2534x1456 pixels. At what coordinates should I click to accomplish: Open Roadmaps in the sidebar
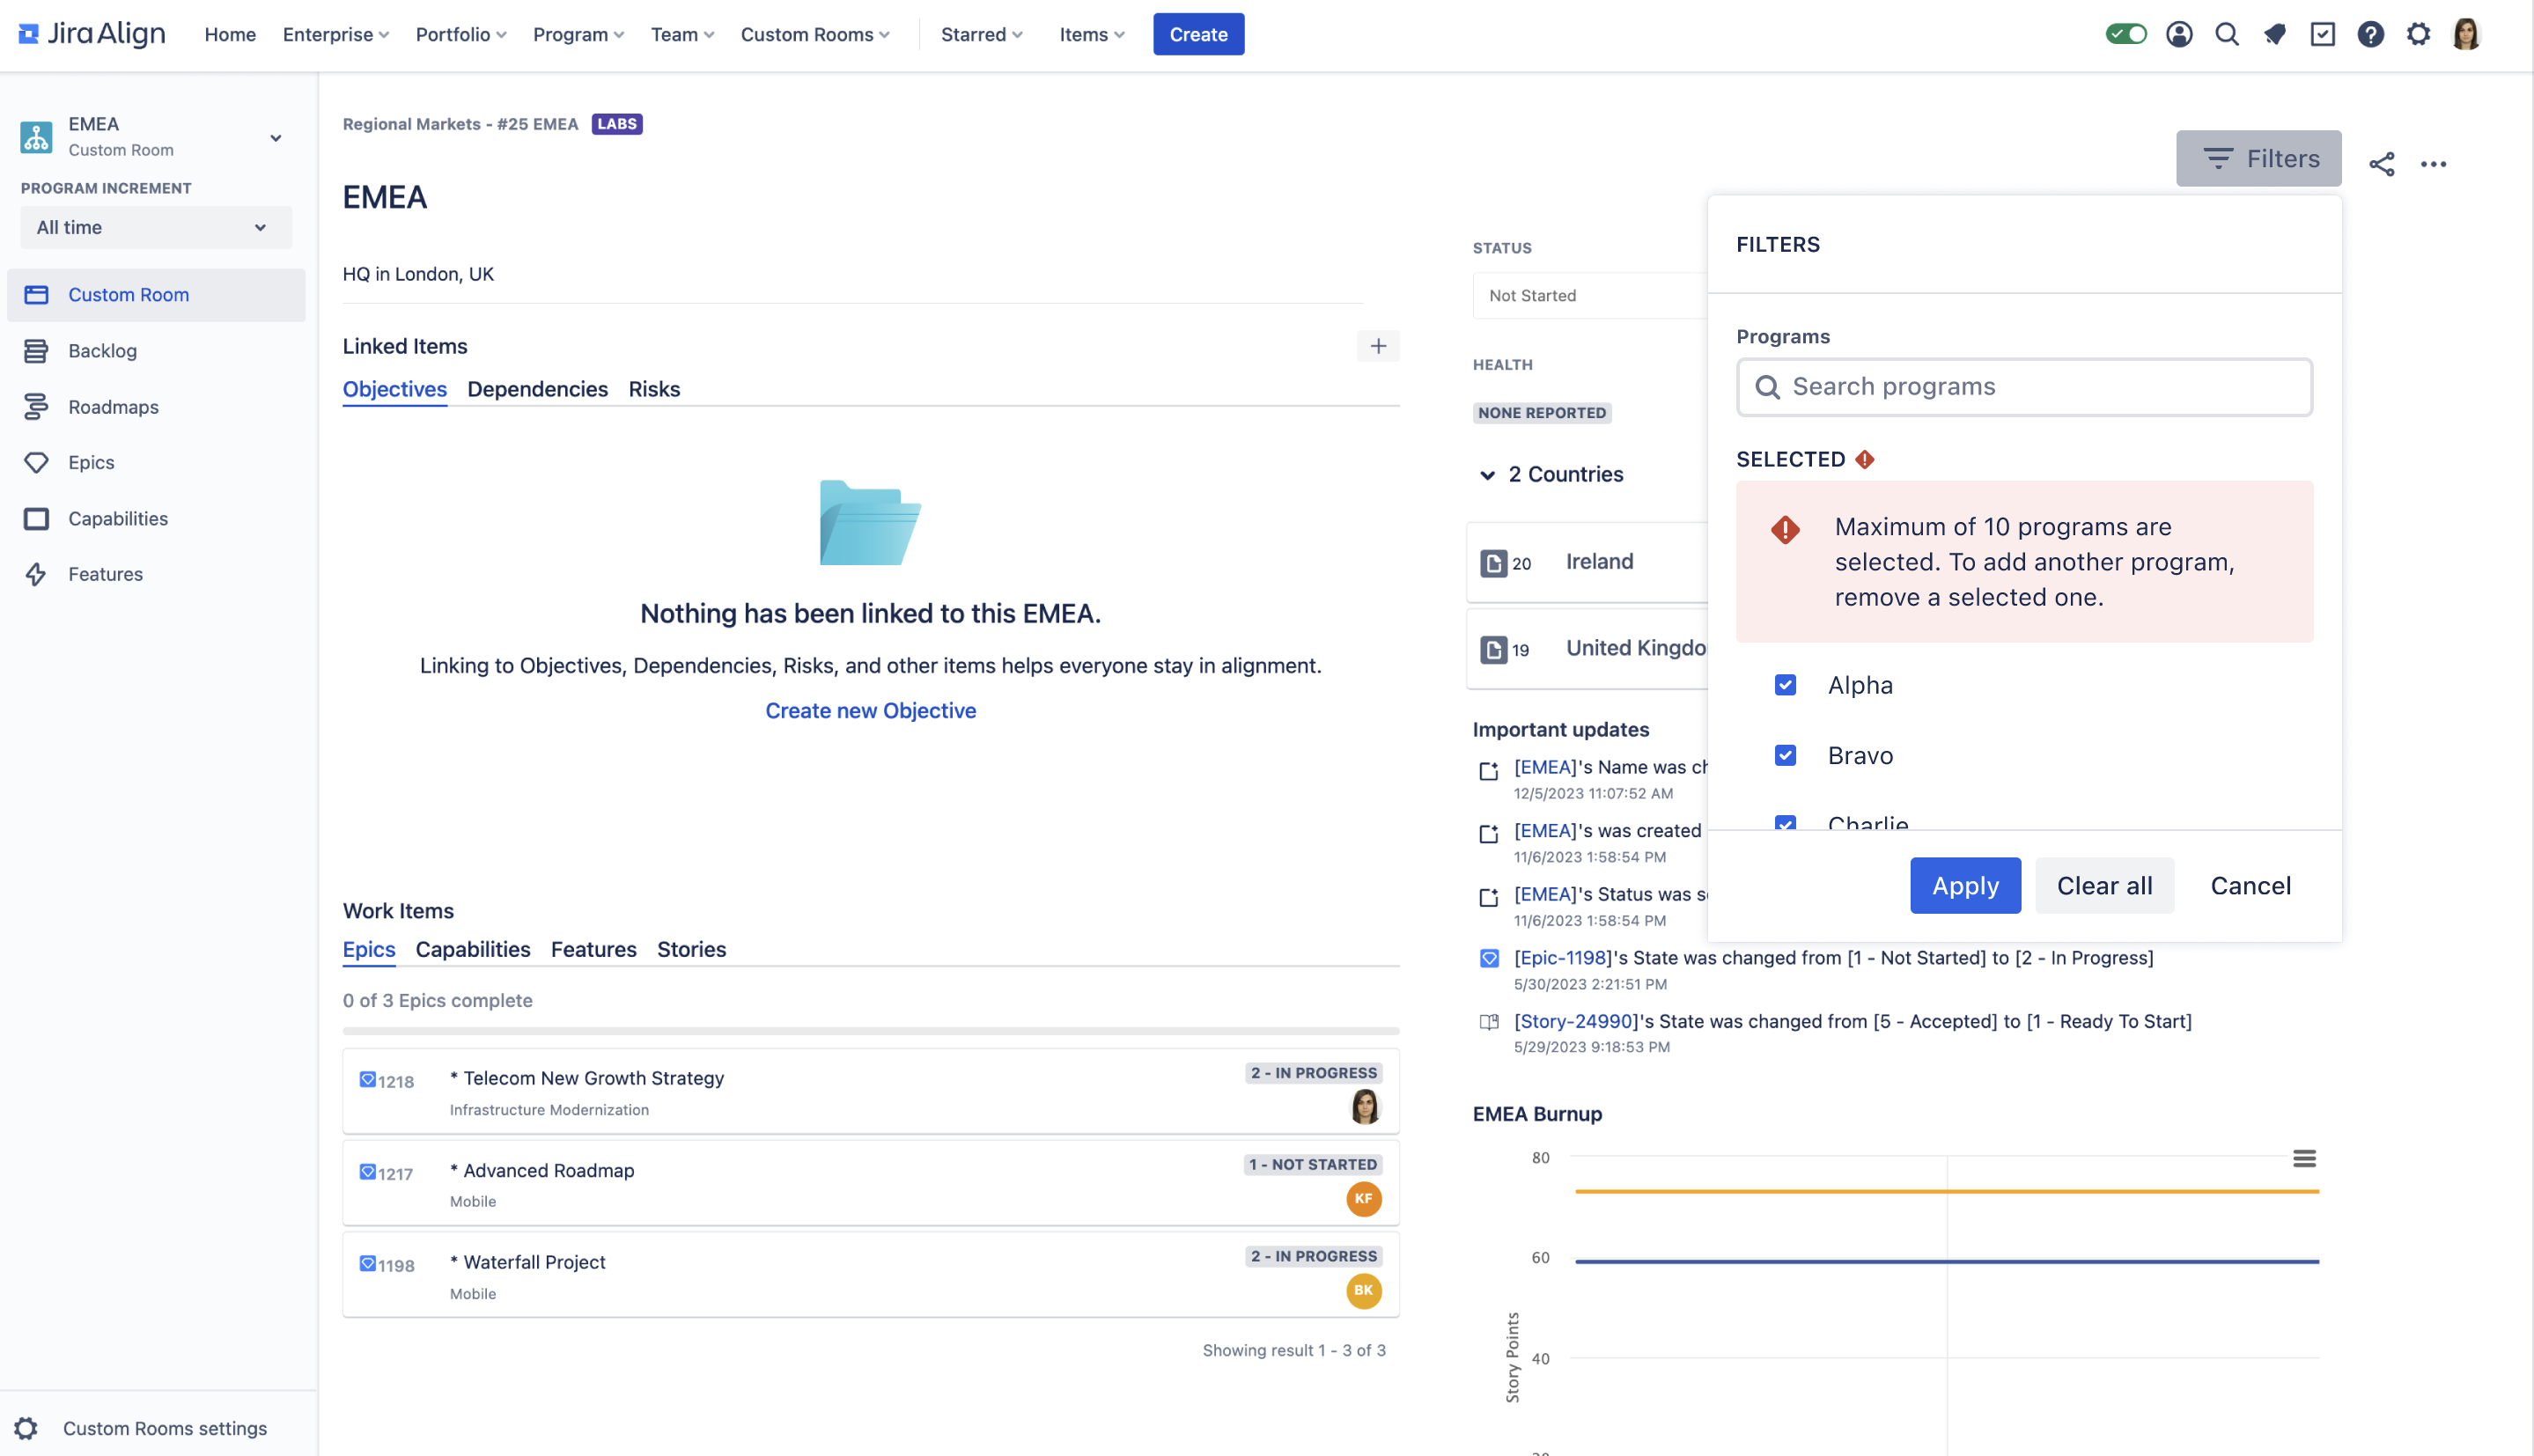156,407
